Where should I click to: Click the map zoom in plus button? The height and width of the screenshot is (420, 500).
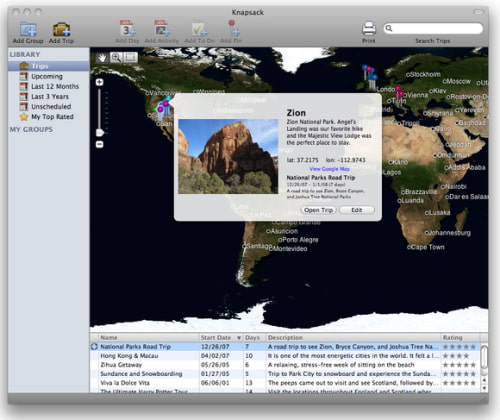[99, 82]
